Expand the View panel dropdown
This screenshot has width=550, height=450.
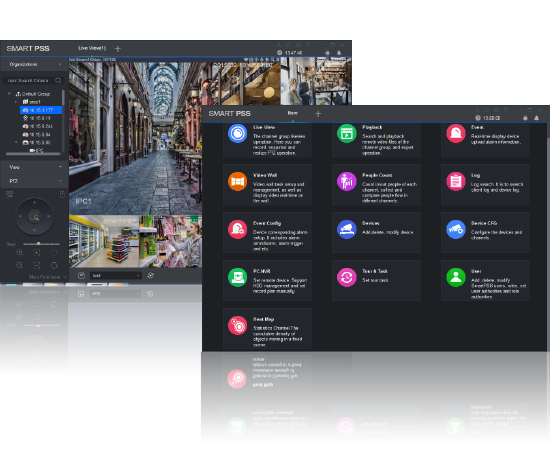60,167
